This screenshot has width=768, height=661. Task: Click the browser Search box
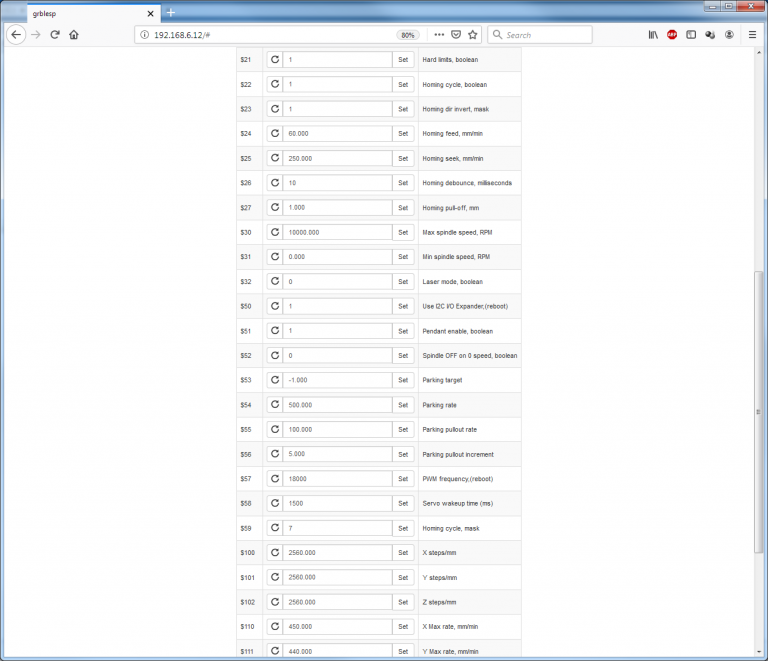540,35
